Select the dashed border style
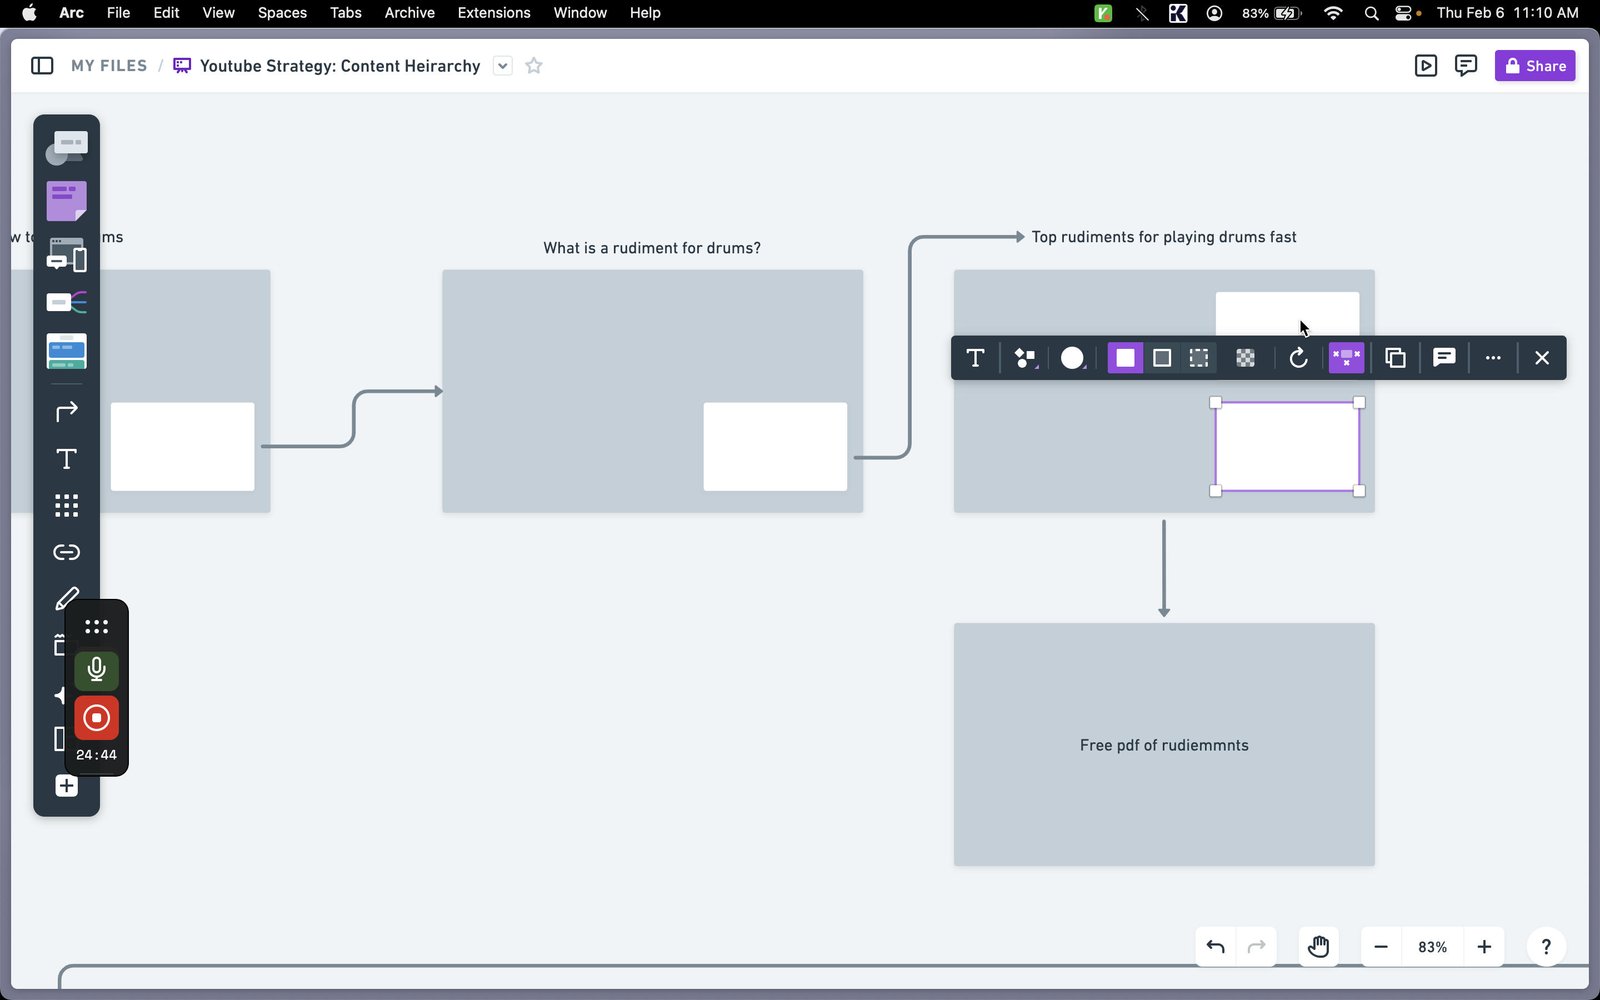 click(1199, 358)
